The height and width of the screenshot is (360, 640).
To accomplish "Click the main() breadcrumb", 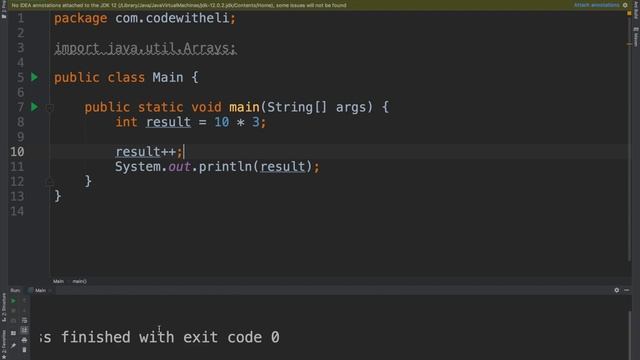I will (x=79, y=281).
